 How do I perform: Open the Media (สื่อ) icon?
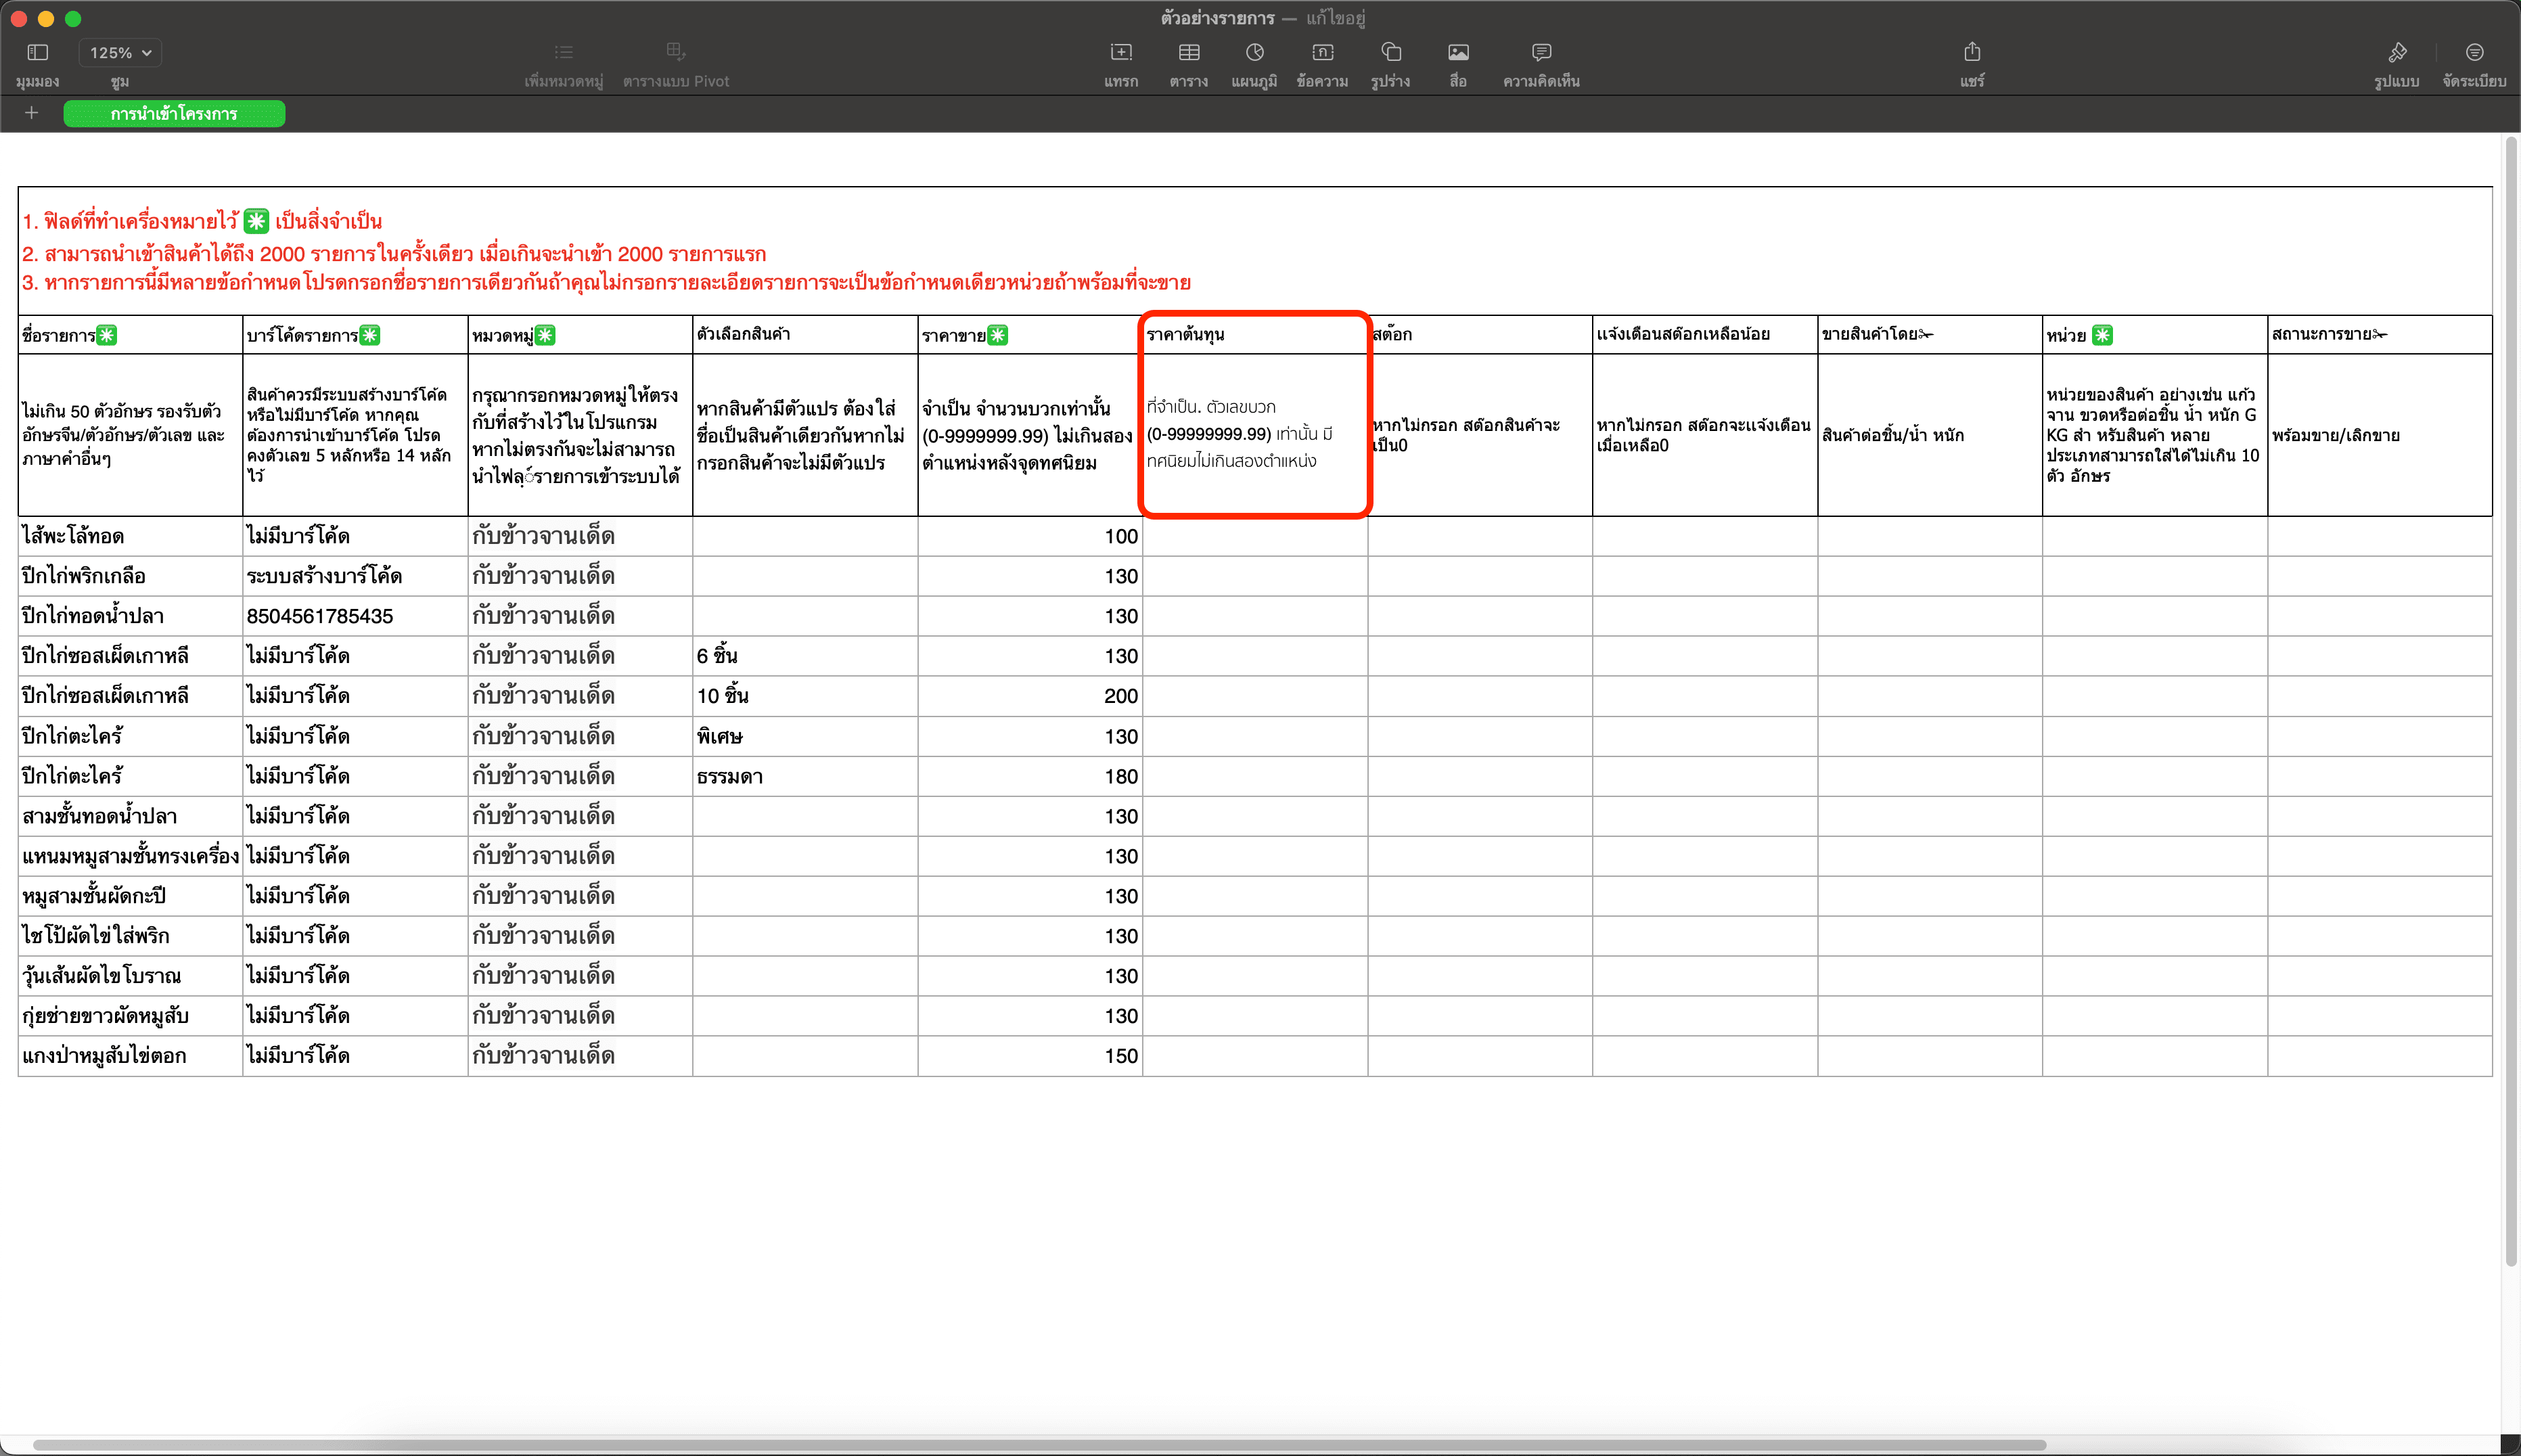pos(1458,53)
